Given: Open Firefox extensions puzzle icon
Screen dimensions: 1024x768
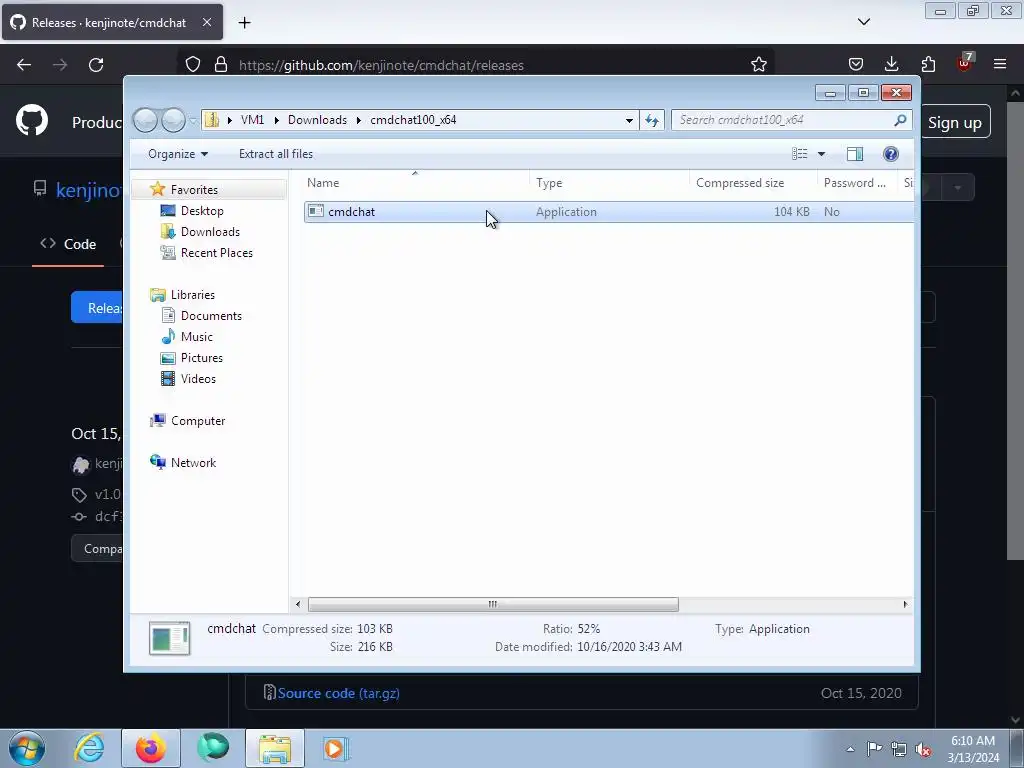Looking at the screenshot, I should pos(928,64).
